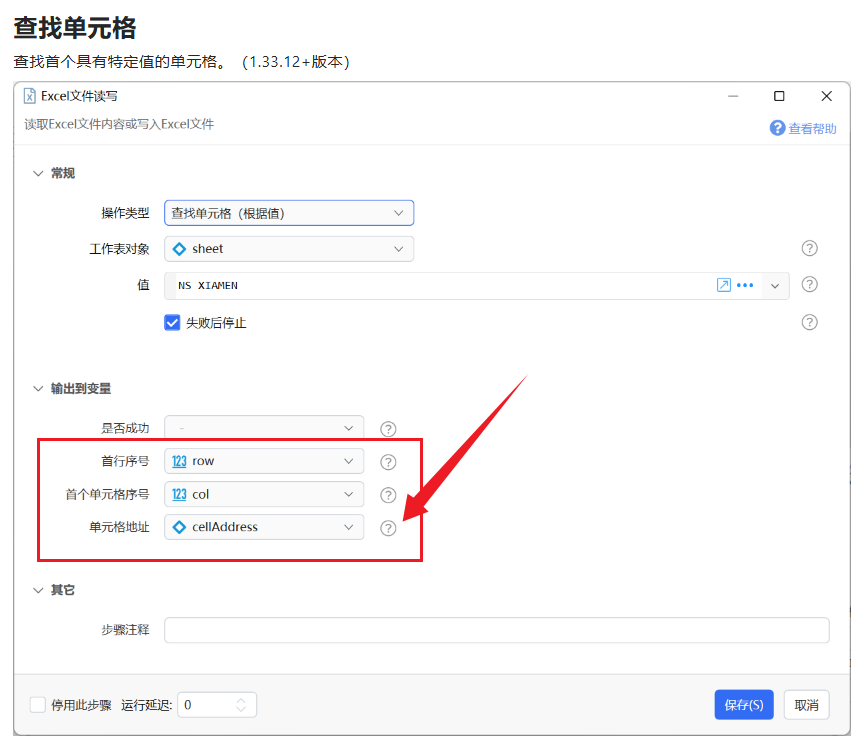Click the 保存(S) button
868x741 pixels.
click(x=744, y=705)
